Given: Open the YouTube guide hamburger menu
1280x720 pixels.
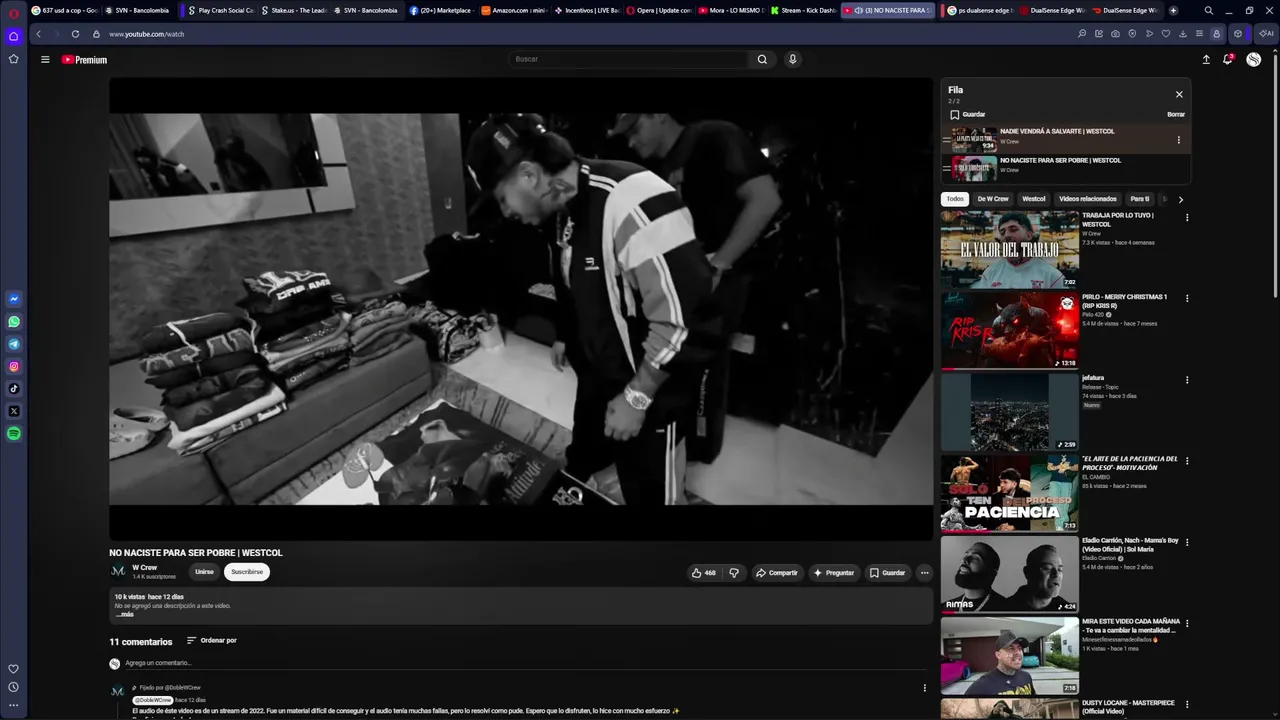Looking at the screenshot, I should (x=45, y=60).
